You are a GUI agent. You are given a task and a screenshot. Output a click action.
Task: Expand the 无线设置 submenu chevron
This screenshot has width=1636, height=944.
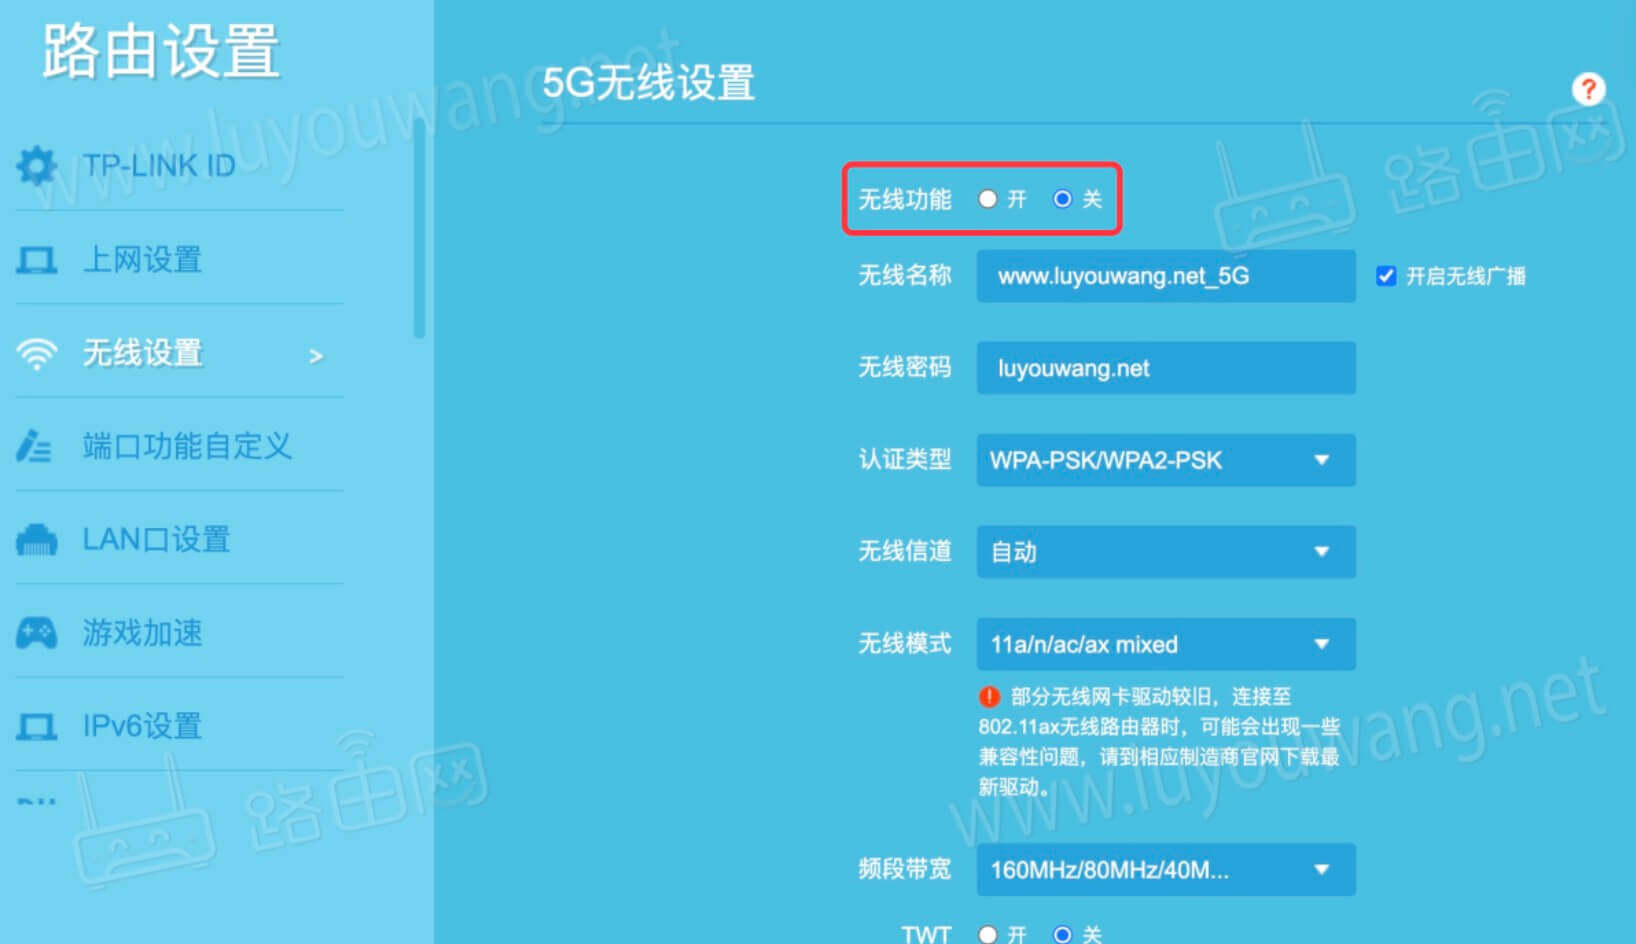pyautogui.click(x=315, y=356)
